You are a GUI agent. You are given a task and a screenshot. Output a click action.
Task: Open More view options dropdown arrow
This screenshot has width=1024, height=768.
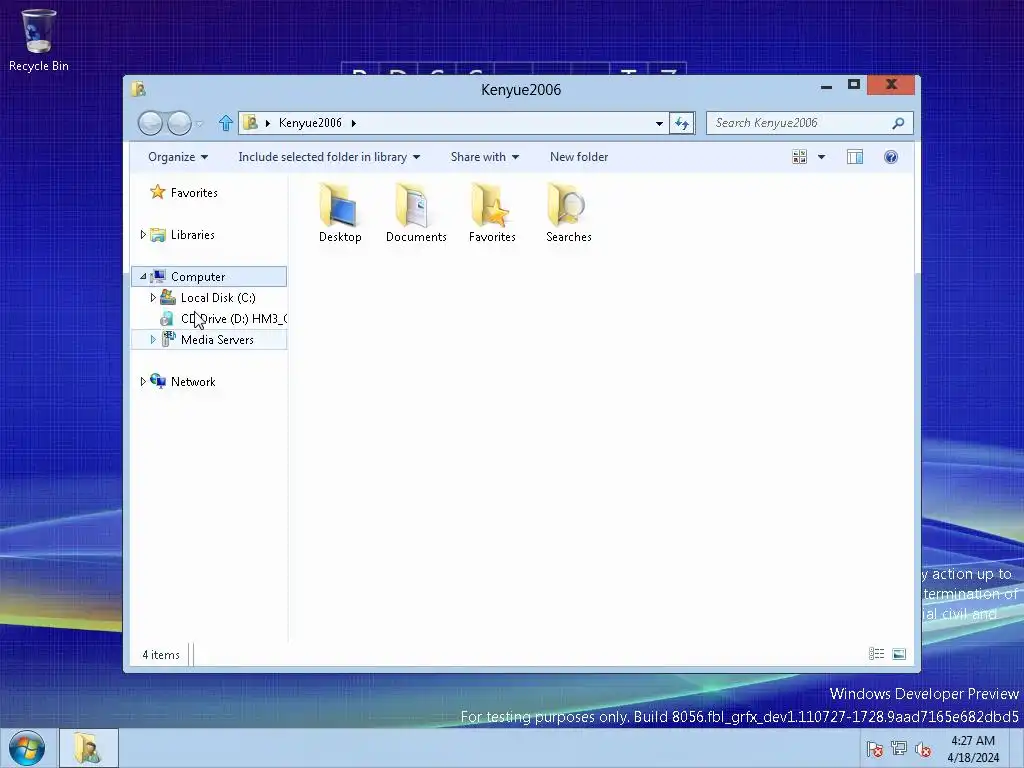tap(822, 157)
